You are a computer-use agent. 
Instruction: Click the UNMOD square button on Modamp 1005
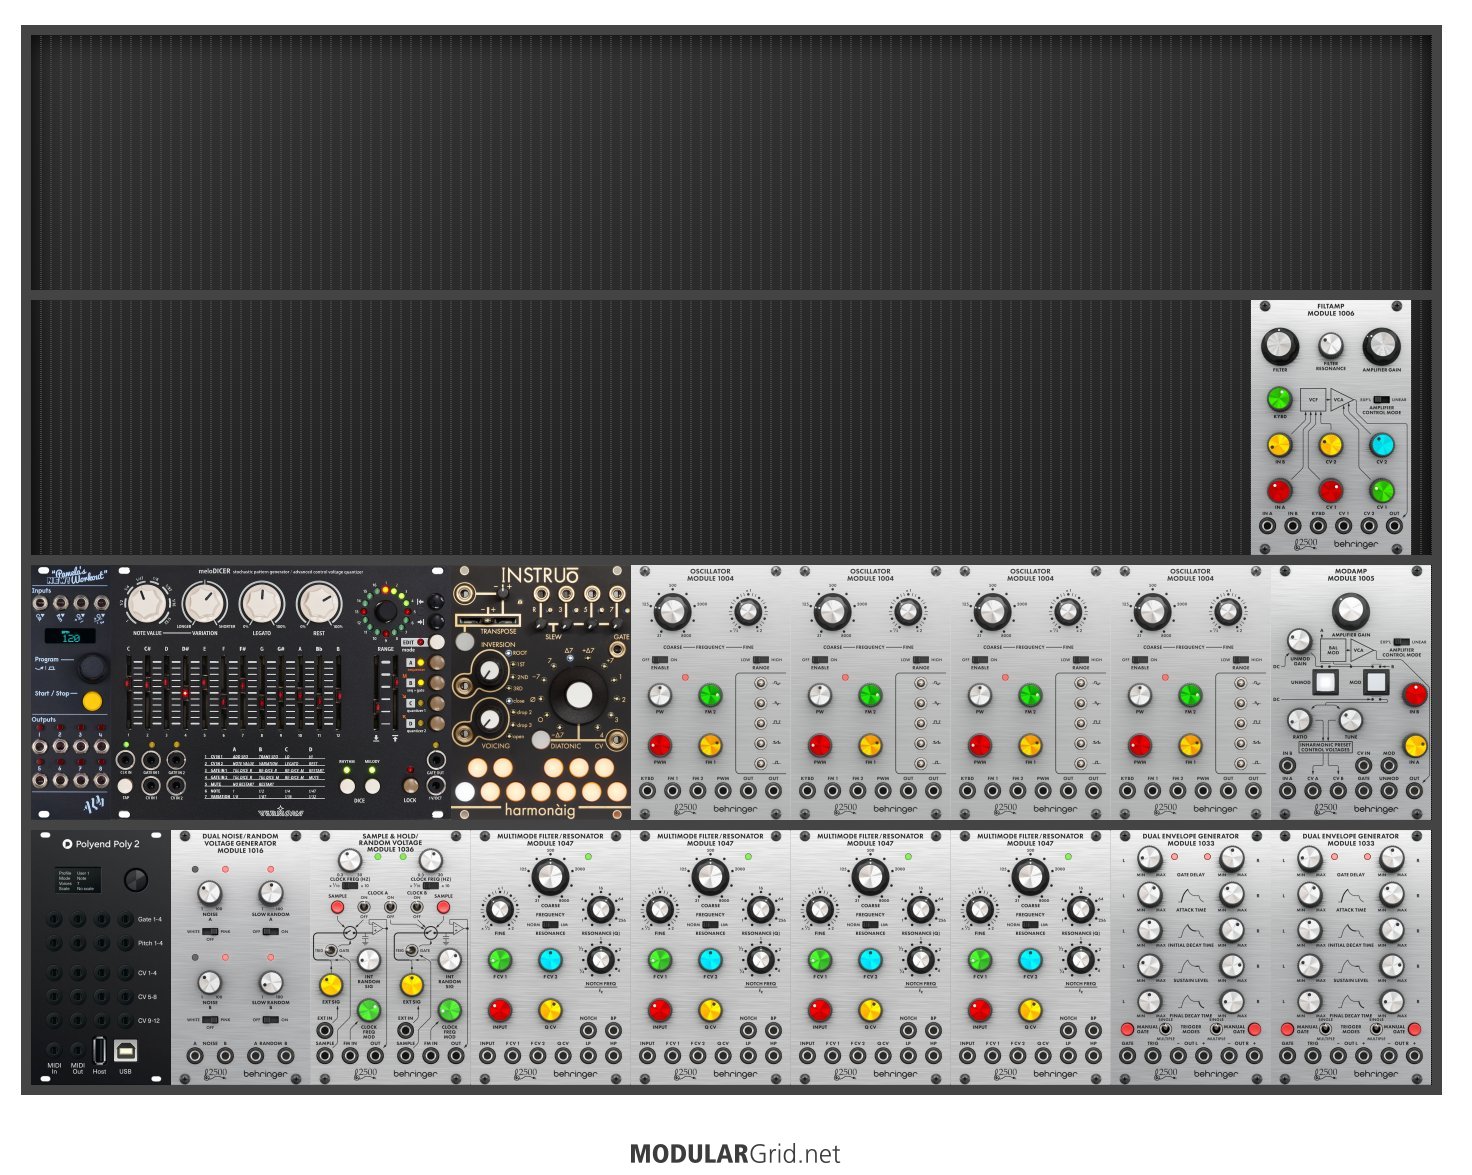point(1326,682)
